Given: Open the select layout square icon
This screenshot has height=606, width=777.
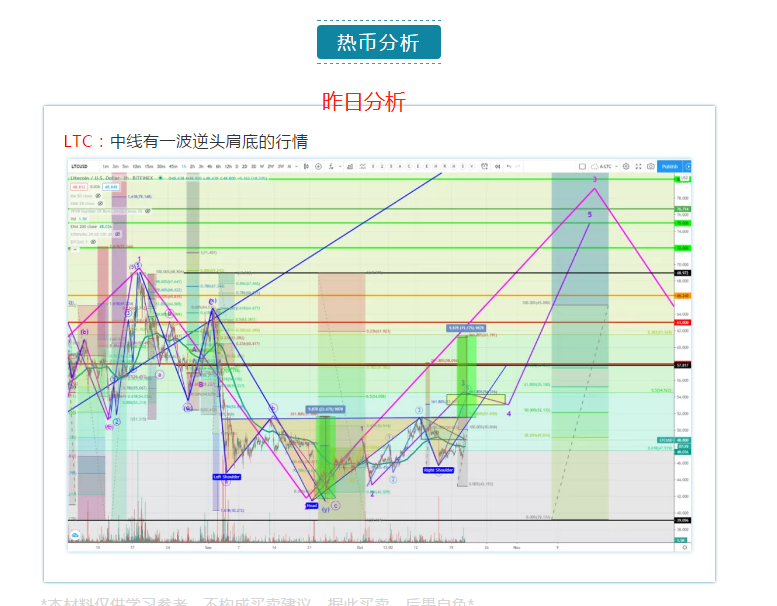Looking at the screenshot, I should pyautogui.click(x=582, y=166).
